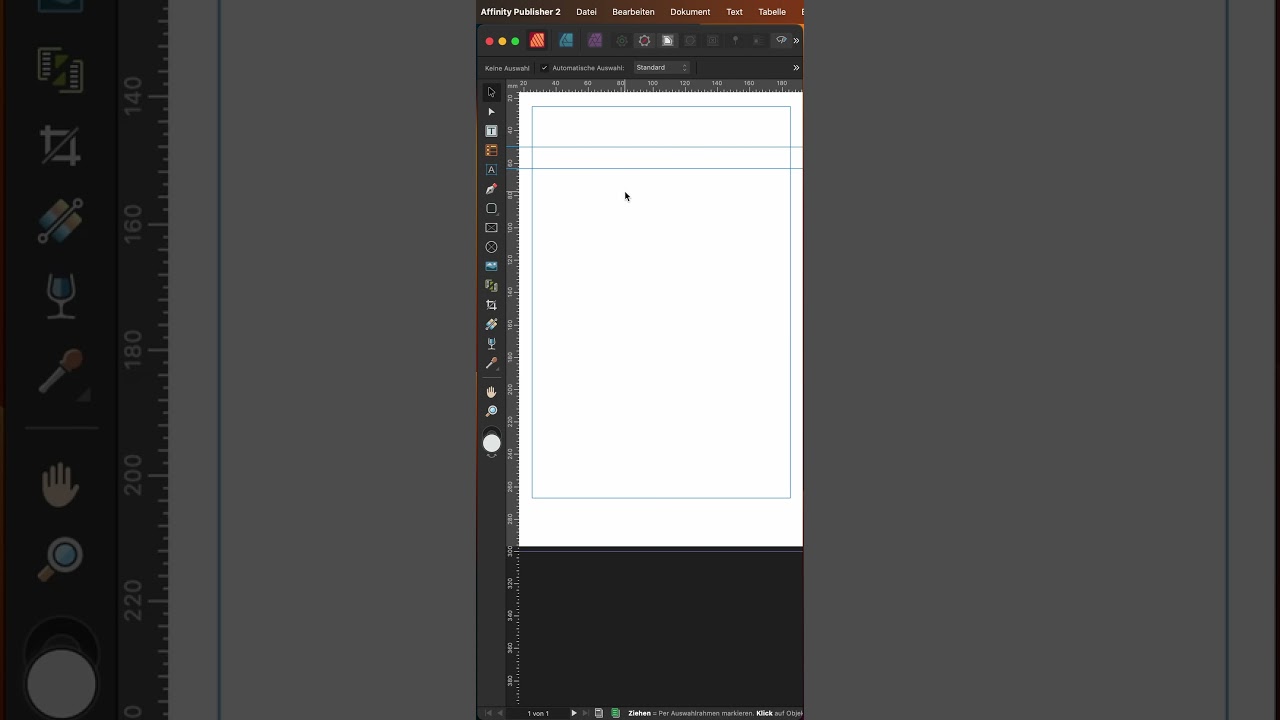Click the eye preview toolbar icon
Image resolution: width=1280 pixels, height=720 pixels.
pos(781,41)
